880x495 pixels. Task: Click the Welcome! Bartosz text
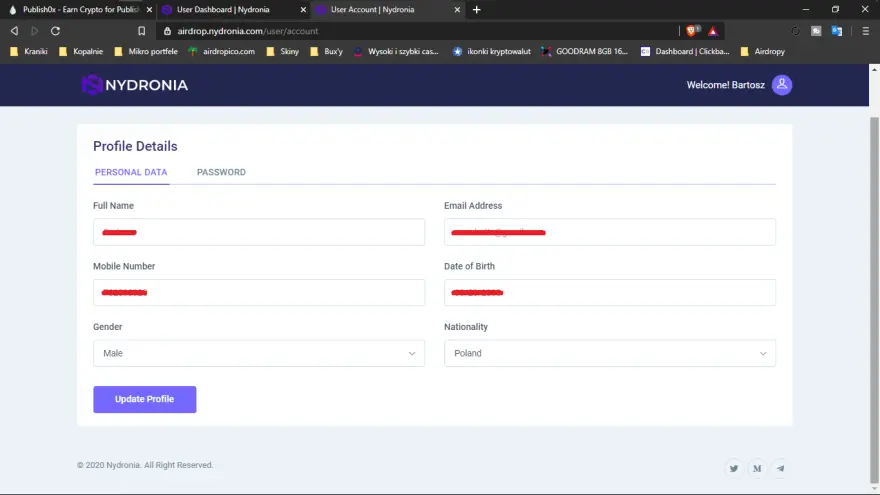[726, 85]
